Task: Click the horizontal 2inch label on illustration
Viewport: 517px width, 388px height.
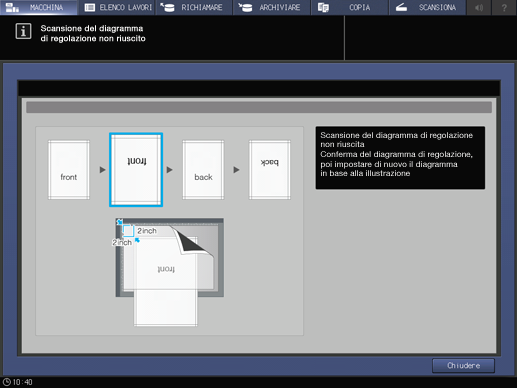Action: pyautogui.click(x=147, y=231)
